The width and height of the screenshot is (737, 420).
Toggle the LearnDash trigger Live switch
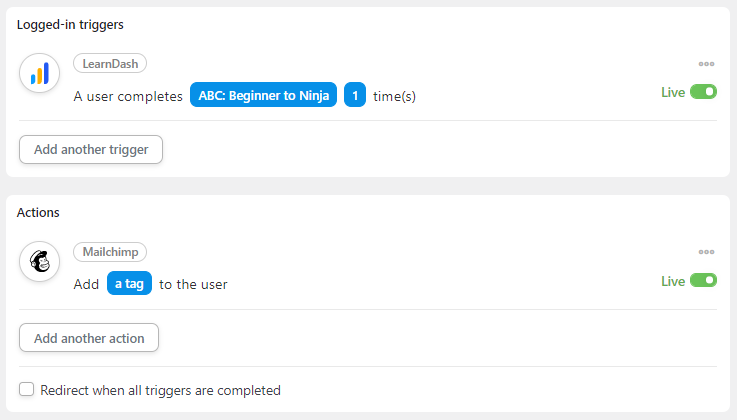pos(703,92)
